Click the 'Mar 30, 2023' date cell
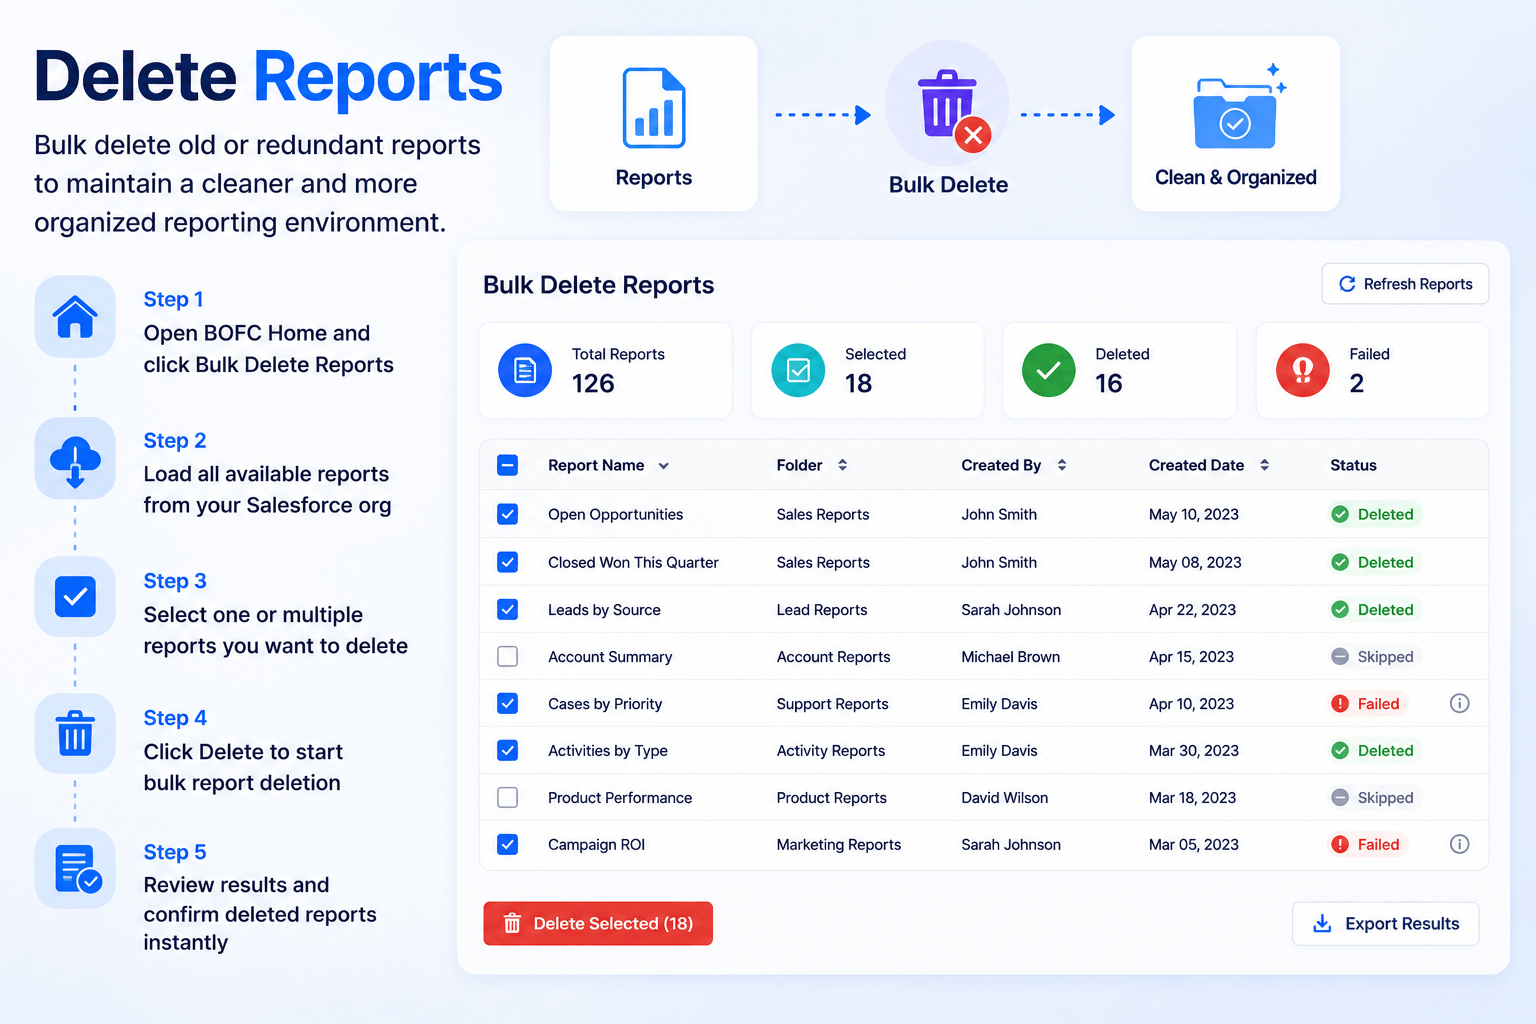Screen dimensions: 1536x1024 1193,750
